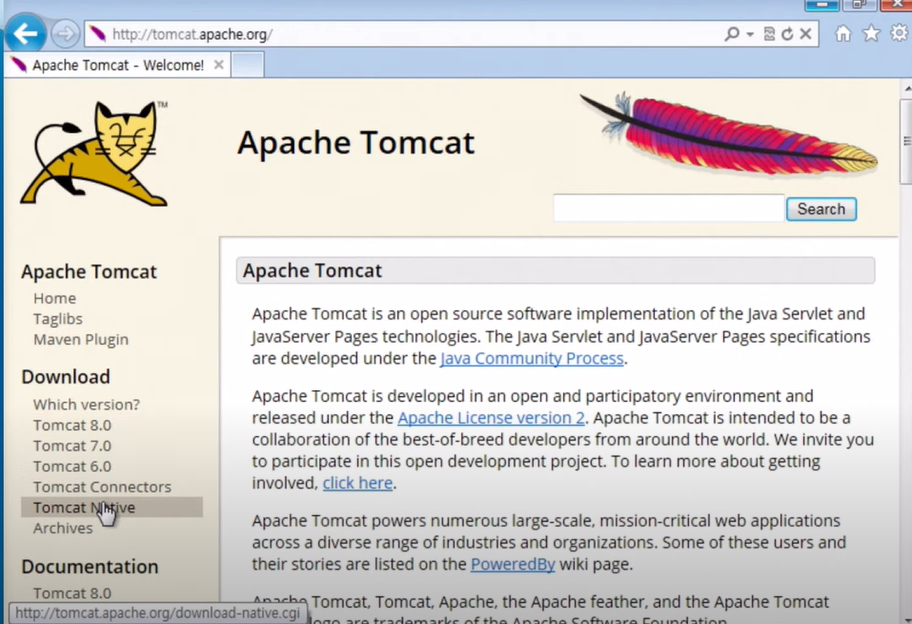Click the browser back arrow button

[26, 33]
